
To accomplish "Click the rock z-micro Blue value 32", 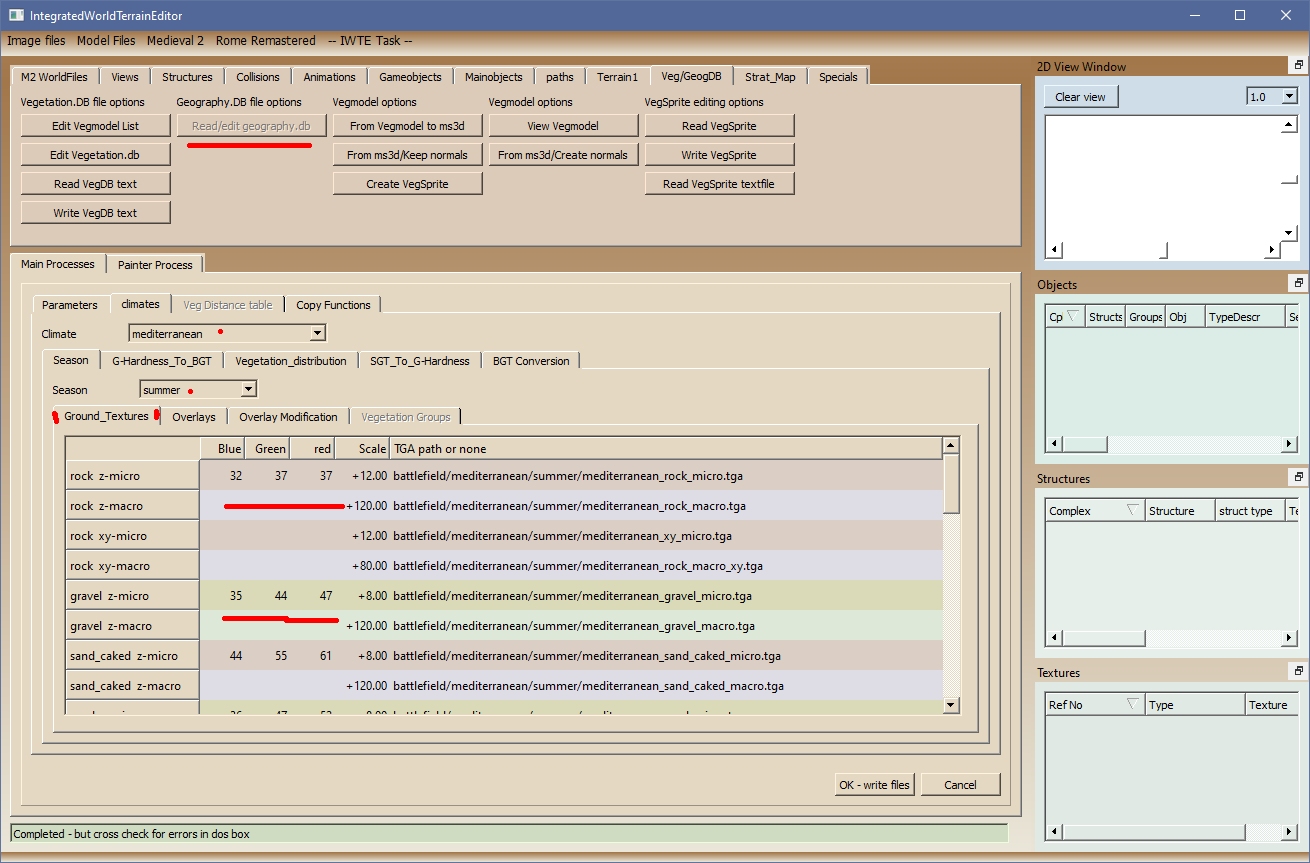I will [x=236, y=476].
